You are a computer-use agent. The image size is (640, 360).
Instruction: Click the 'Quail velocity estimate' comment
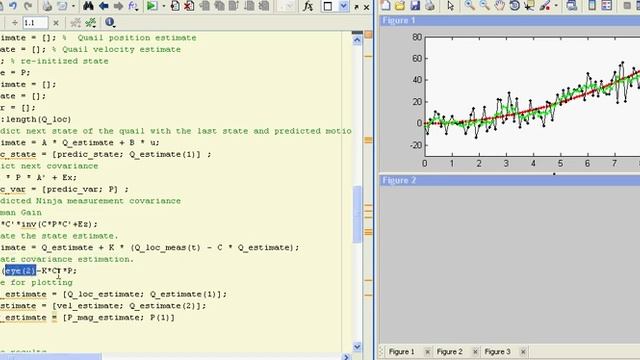coord(121,49)
